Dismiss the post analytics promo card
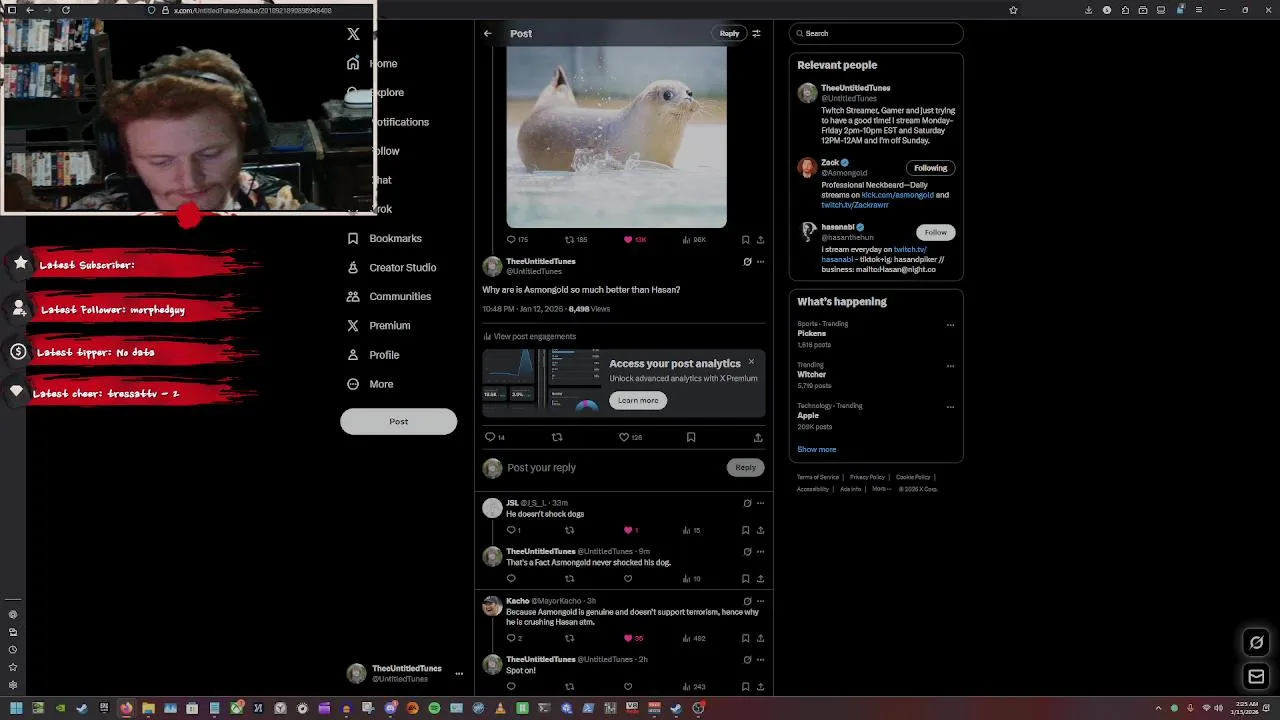The image size is (1280, 720). tap(751, 362)
